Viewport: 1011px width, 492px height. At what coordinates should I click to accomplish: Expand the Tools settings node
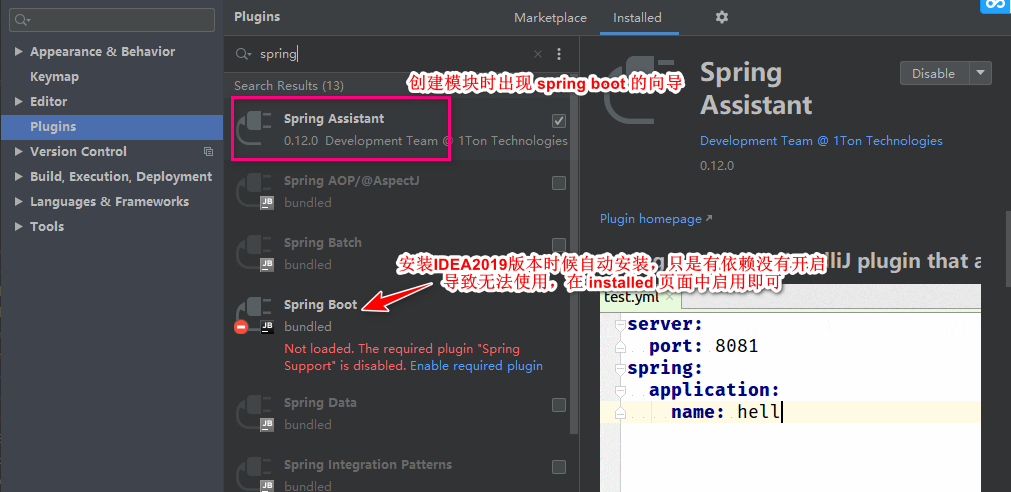pos(19,226)
